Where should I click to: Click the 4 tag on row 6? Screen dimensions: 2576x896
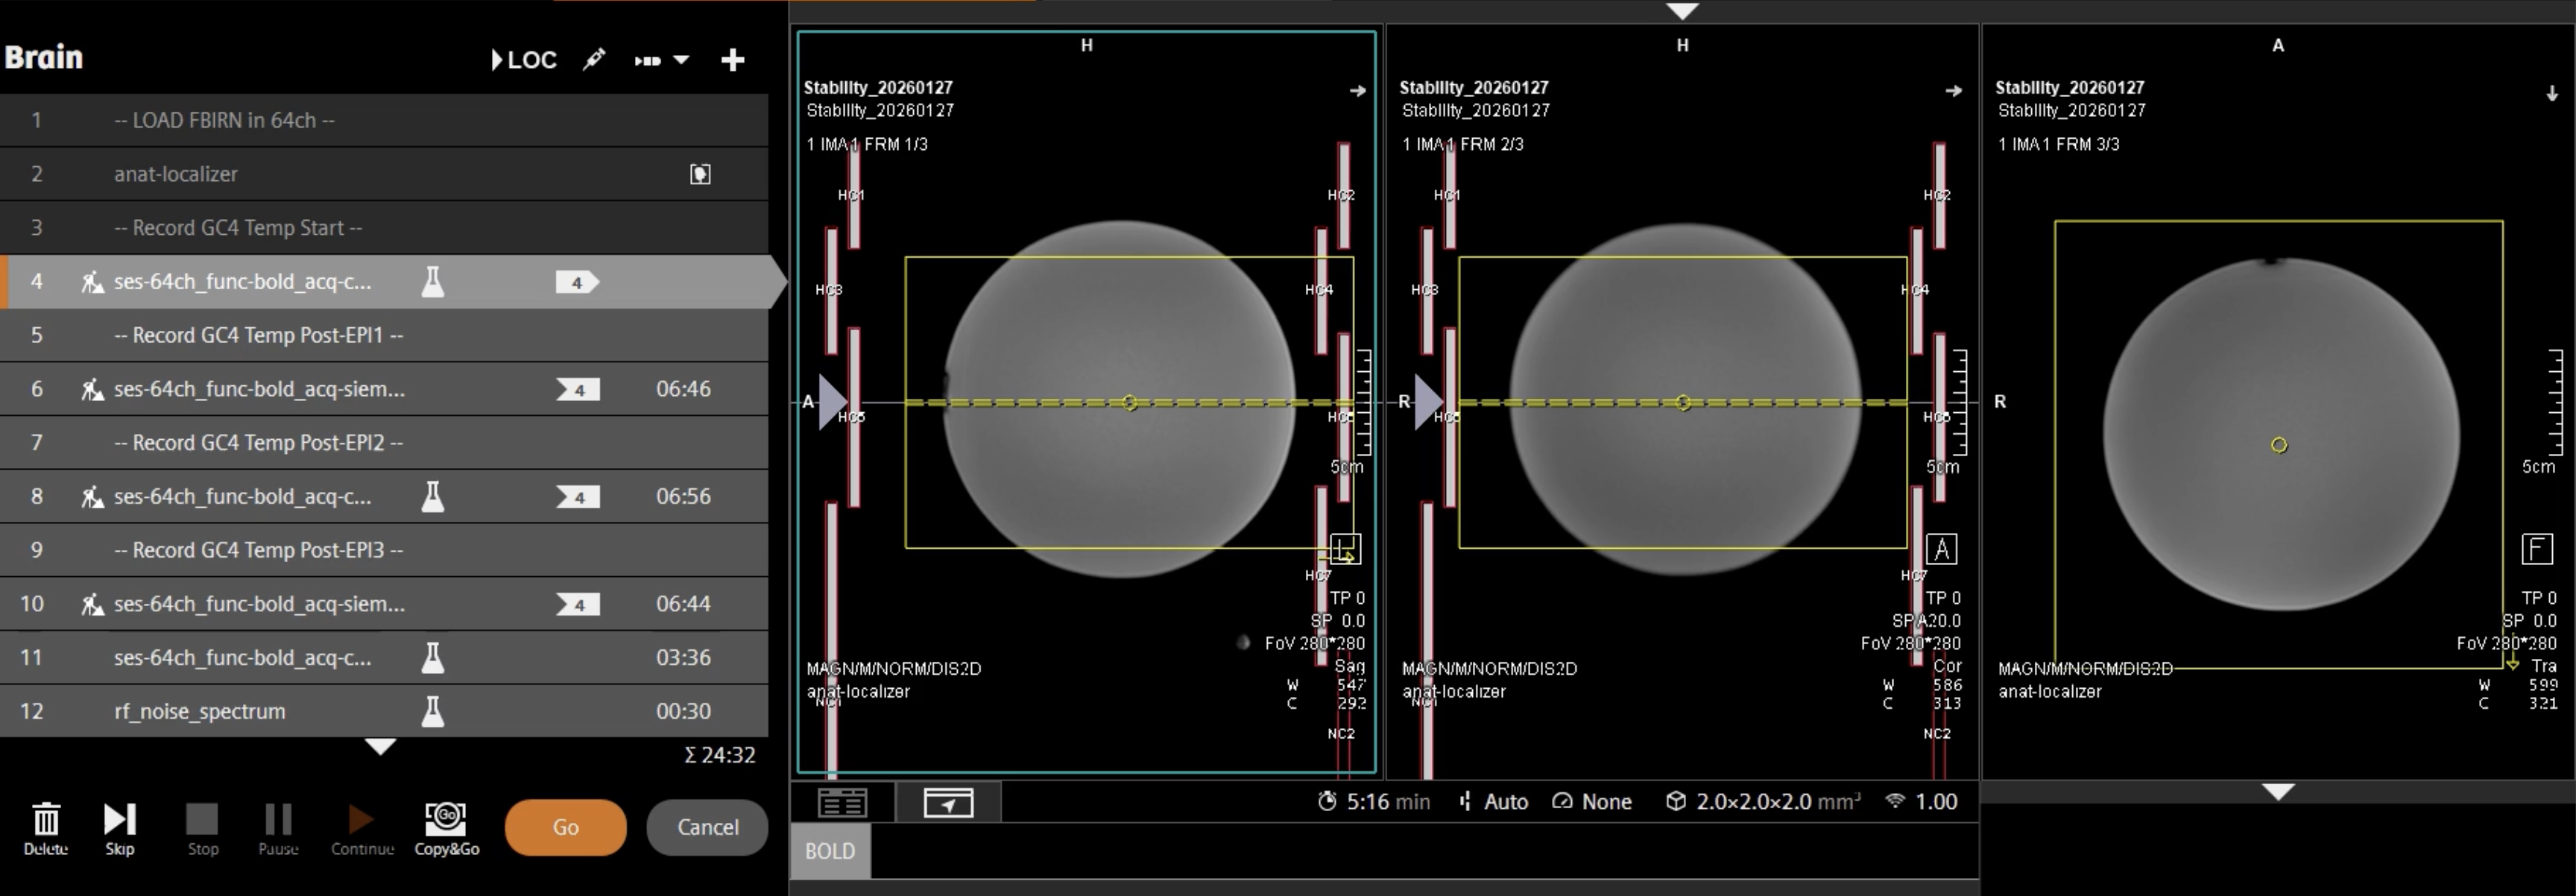pyautogui.click(x=578, y=390)
